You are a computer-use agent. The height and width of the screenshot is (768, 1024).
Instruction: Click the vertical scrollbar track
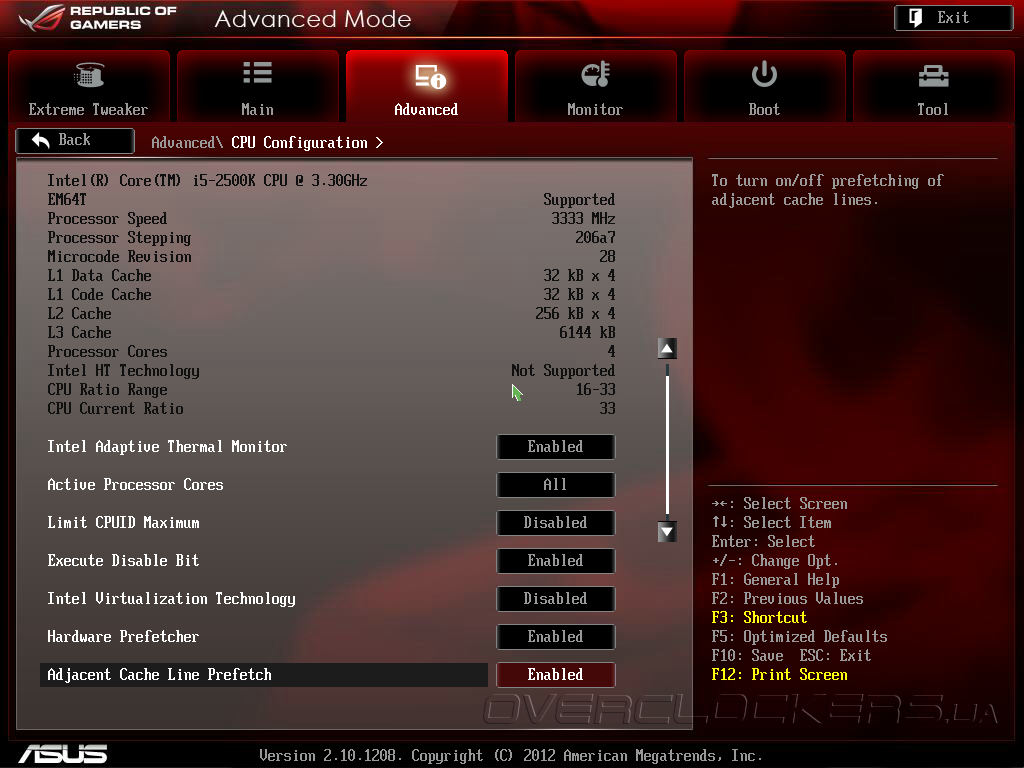(667, 440)
